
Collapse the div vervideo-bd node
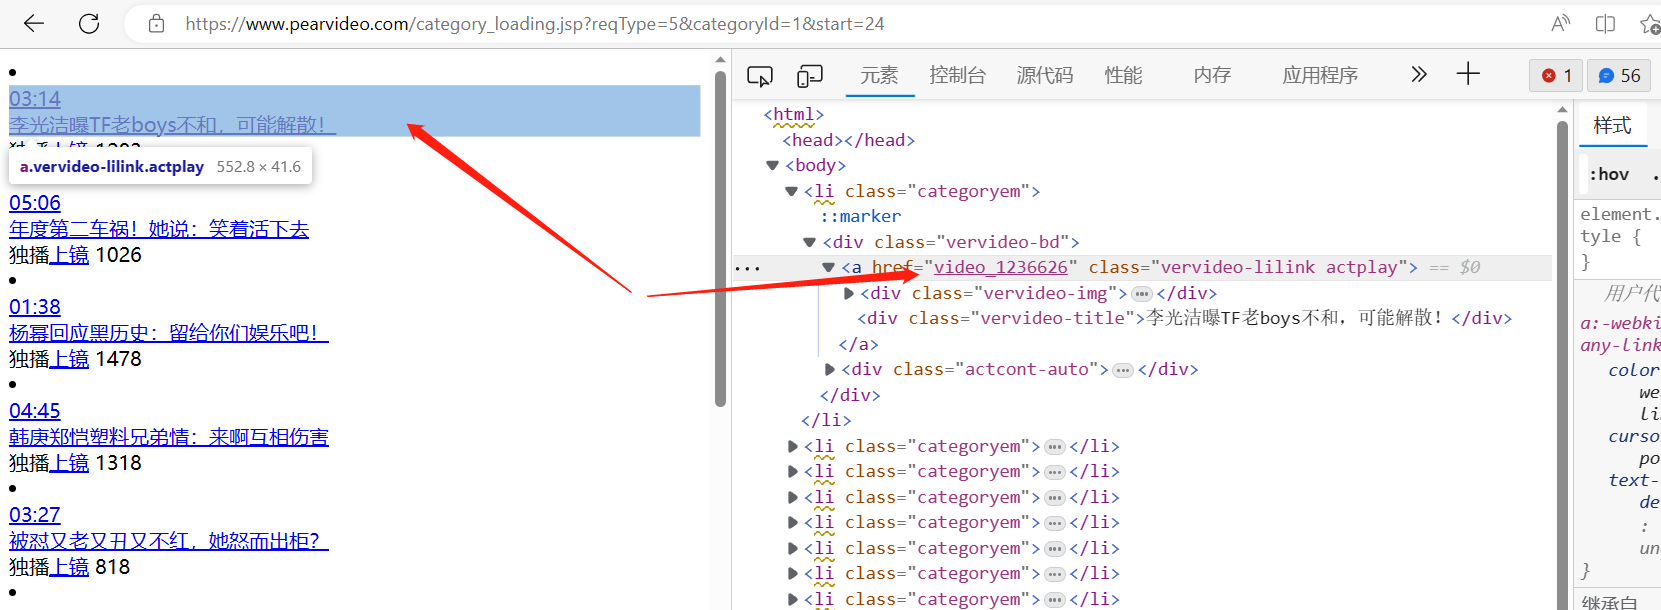point(809,242)
